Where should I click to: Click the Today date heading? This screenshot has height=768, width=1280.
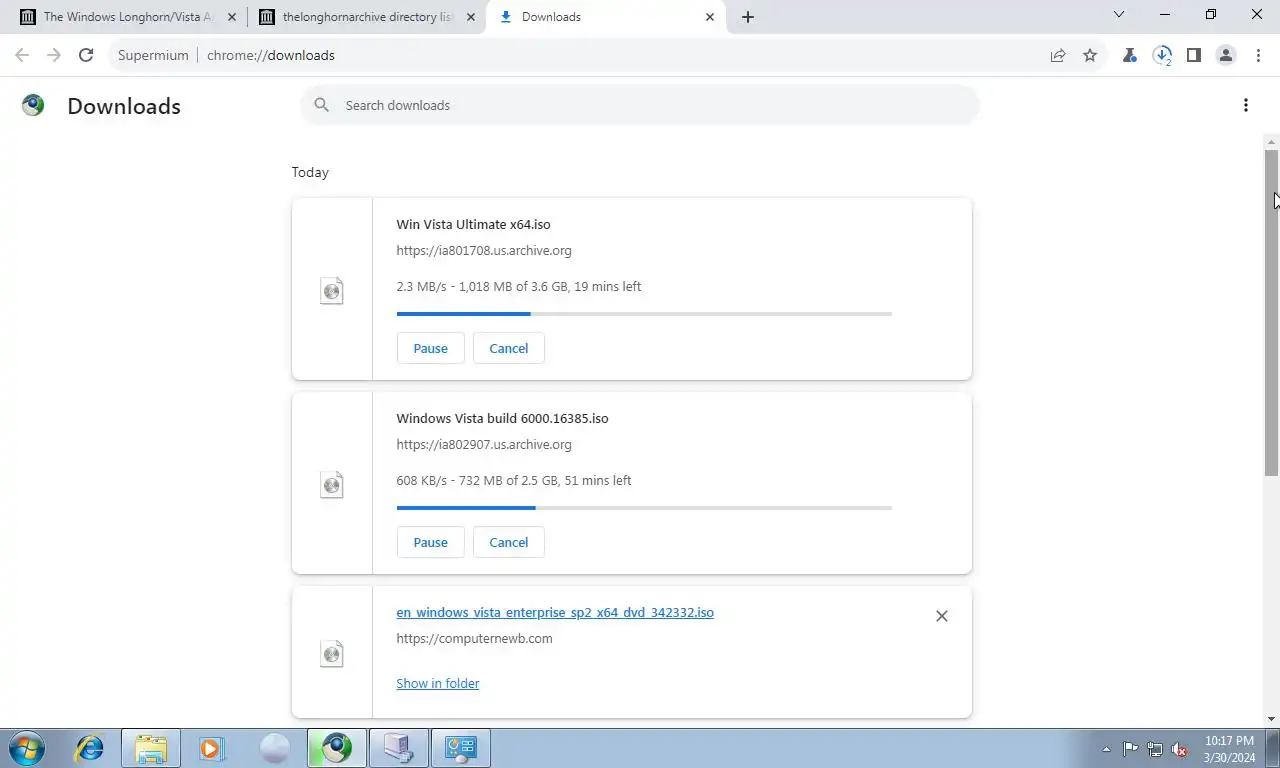310,172
